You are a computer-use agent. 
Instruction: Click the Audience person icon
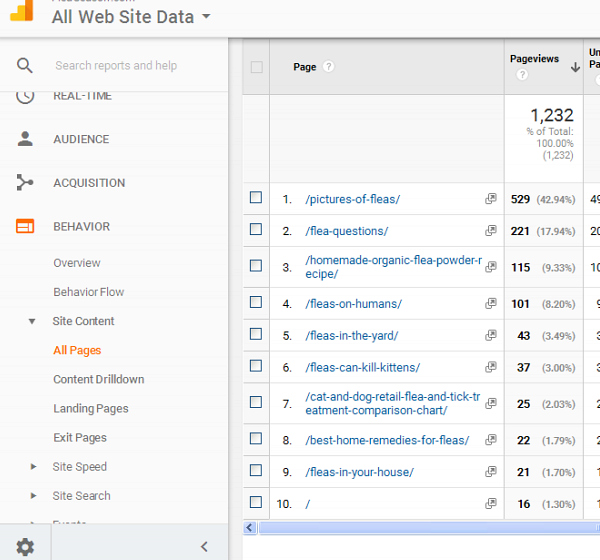pos(25,139)
